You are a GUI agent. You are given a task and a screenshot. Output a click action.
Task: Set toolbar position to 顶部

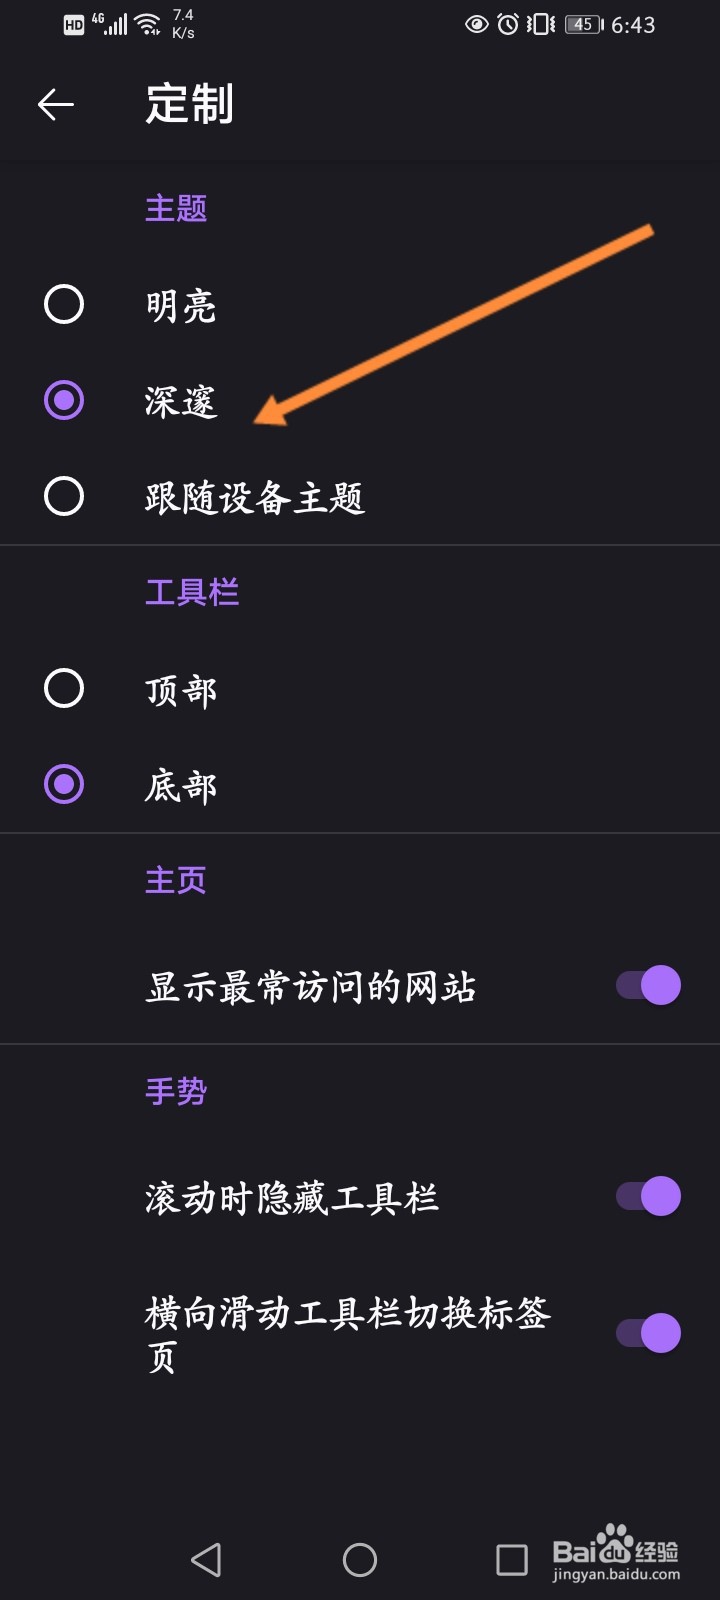(x=64, y=688)
